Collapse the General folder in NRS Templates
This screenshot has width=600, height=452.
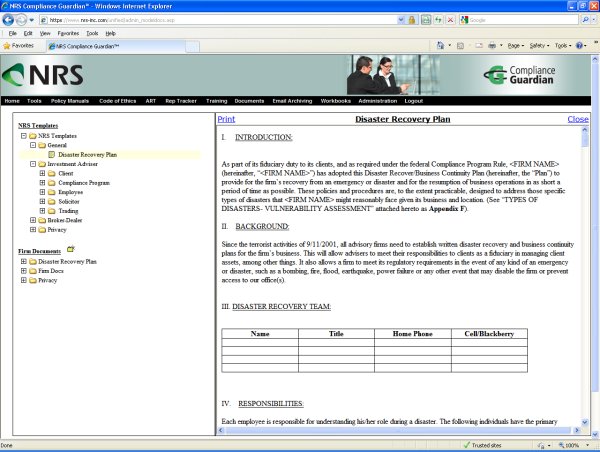click(x=33, y=145)
